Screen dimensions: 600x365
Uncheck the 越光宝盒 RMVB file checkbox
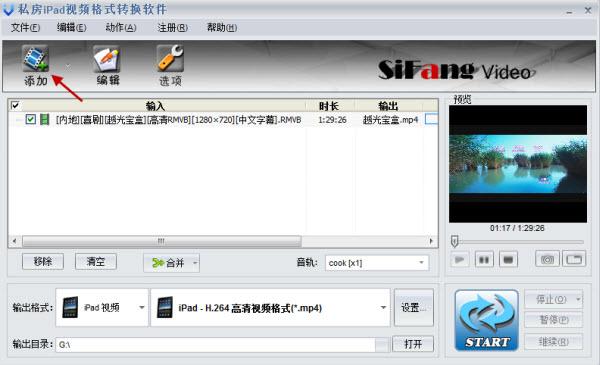[x=31, y=119]
